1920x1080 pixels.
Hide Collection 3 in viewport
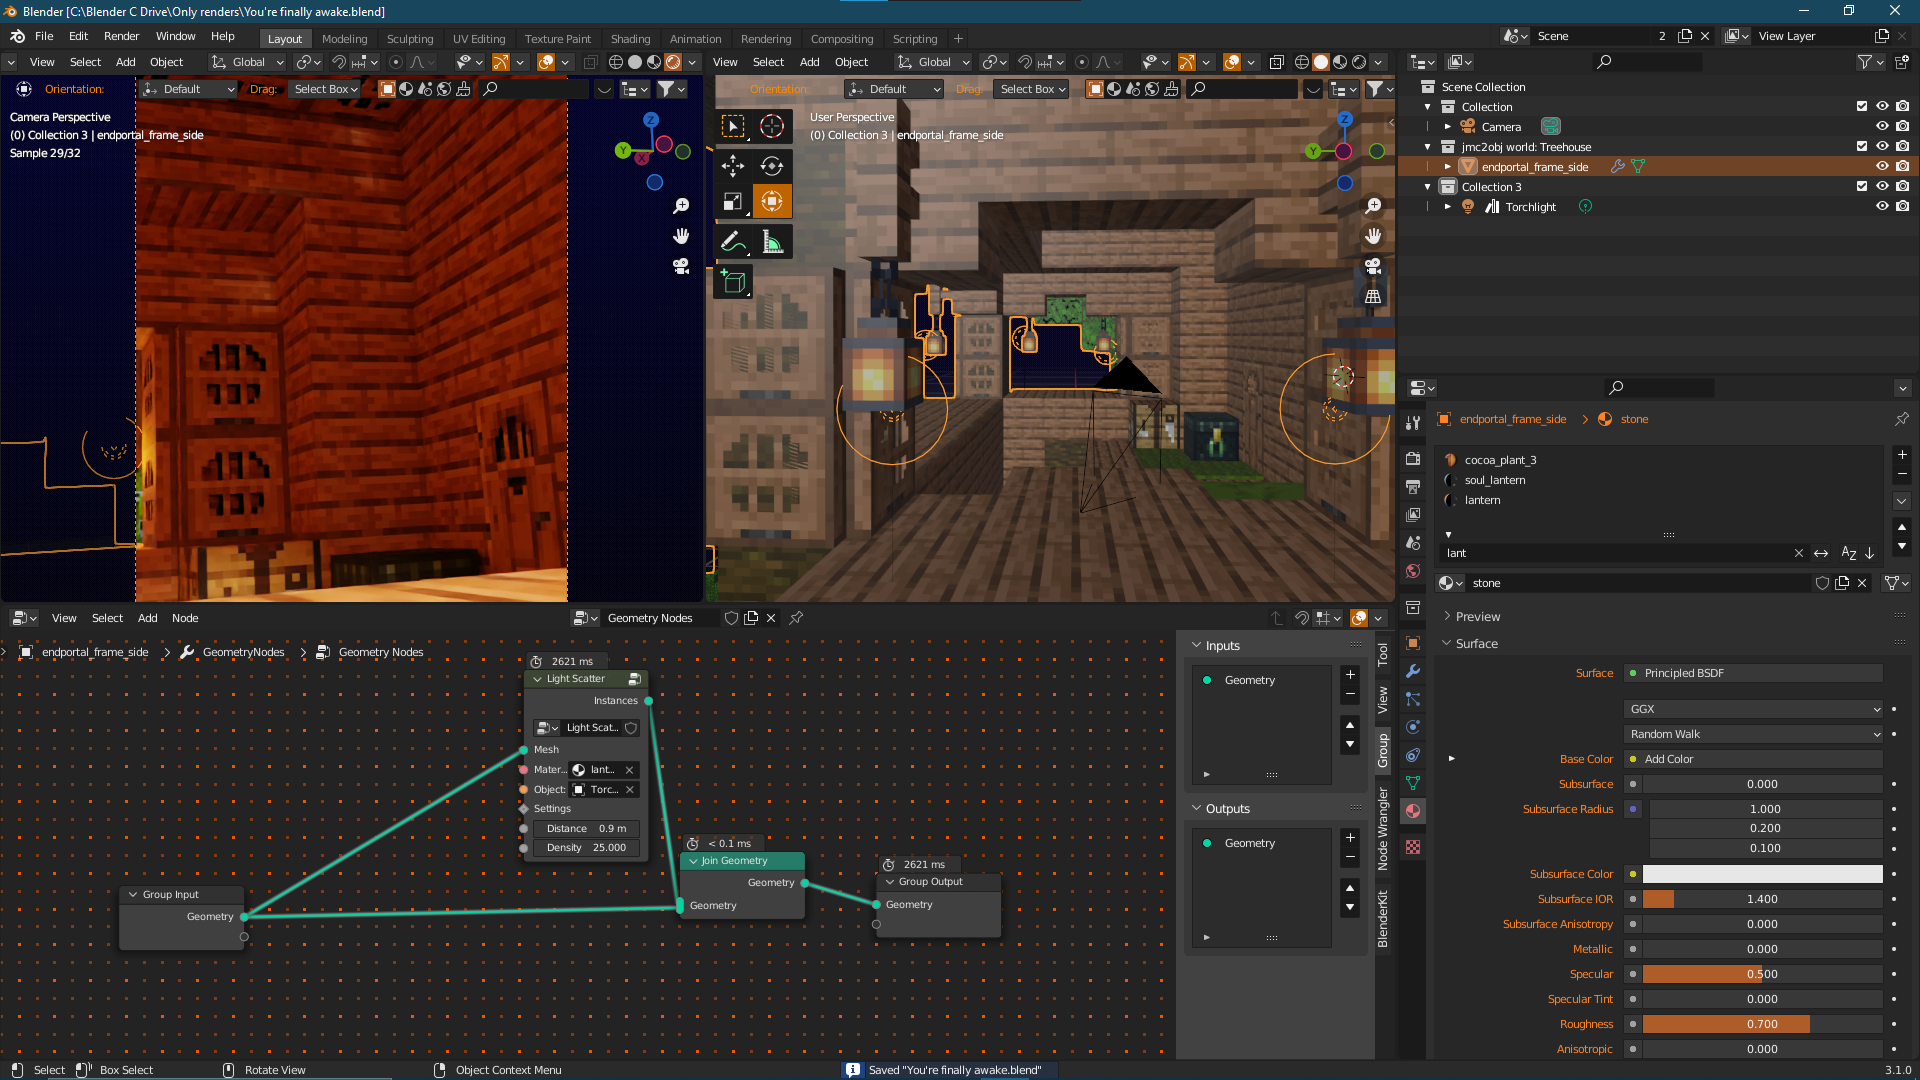[x=1882, y=187]
